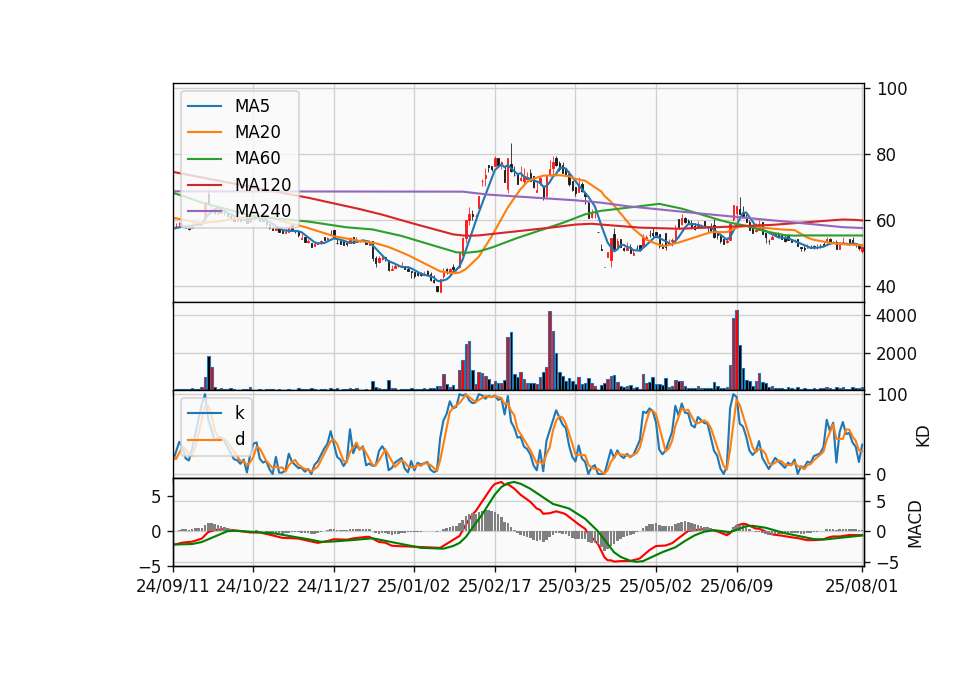Click the tallest volume bar near 25/06/09

(737, 350)
